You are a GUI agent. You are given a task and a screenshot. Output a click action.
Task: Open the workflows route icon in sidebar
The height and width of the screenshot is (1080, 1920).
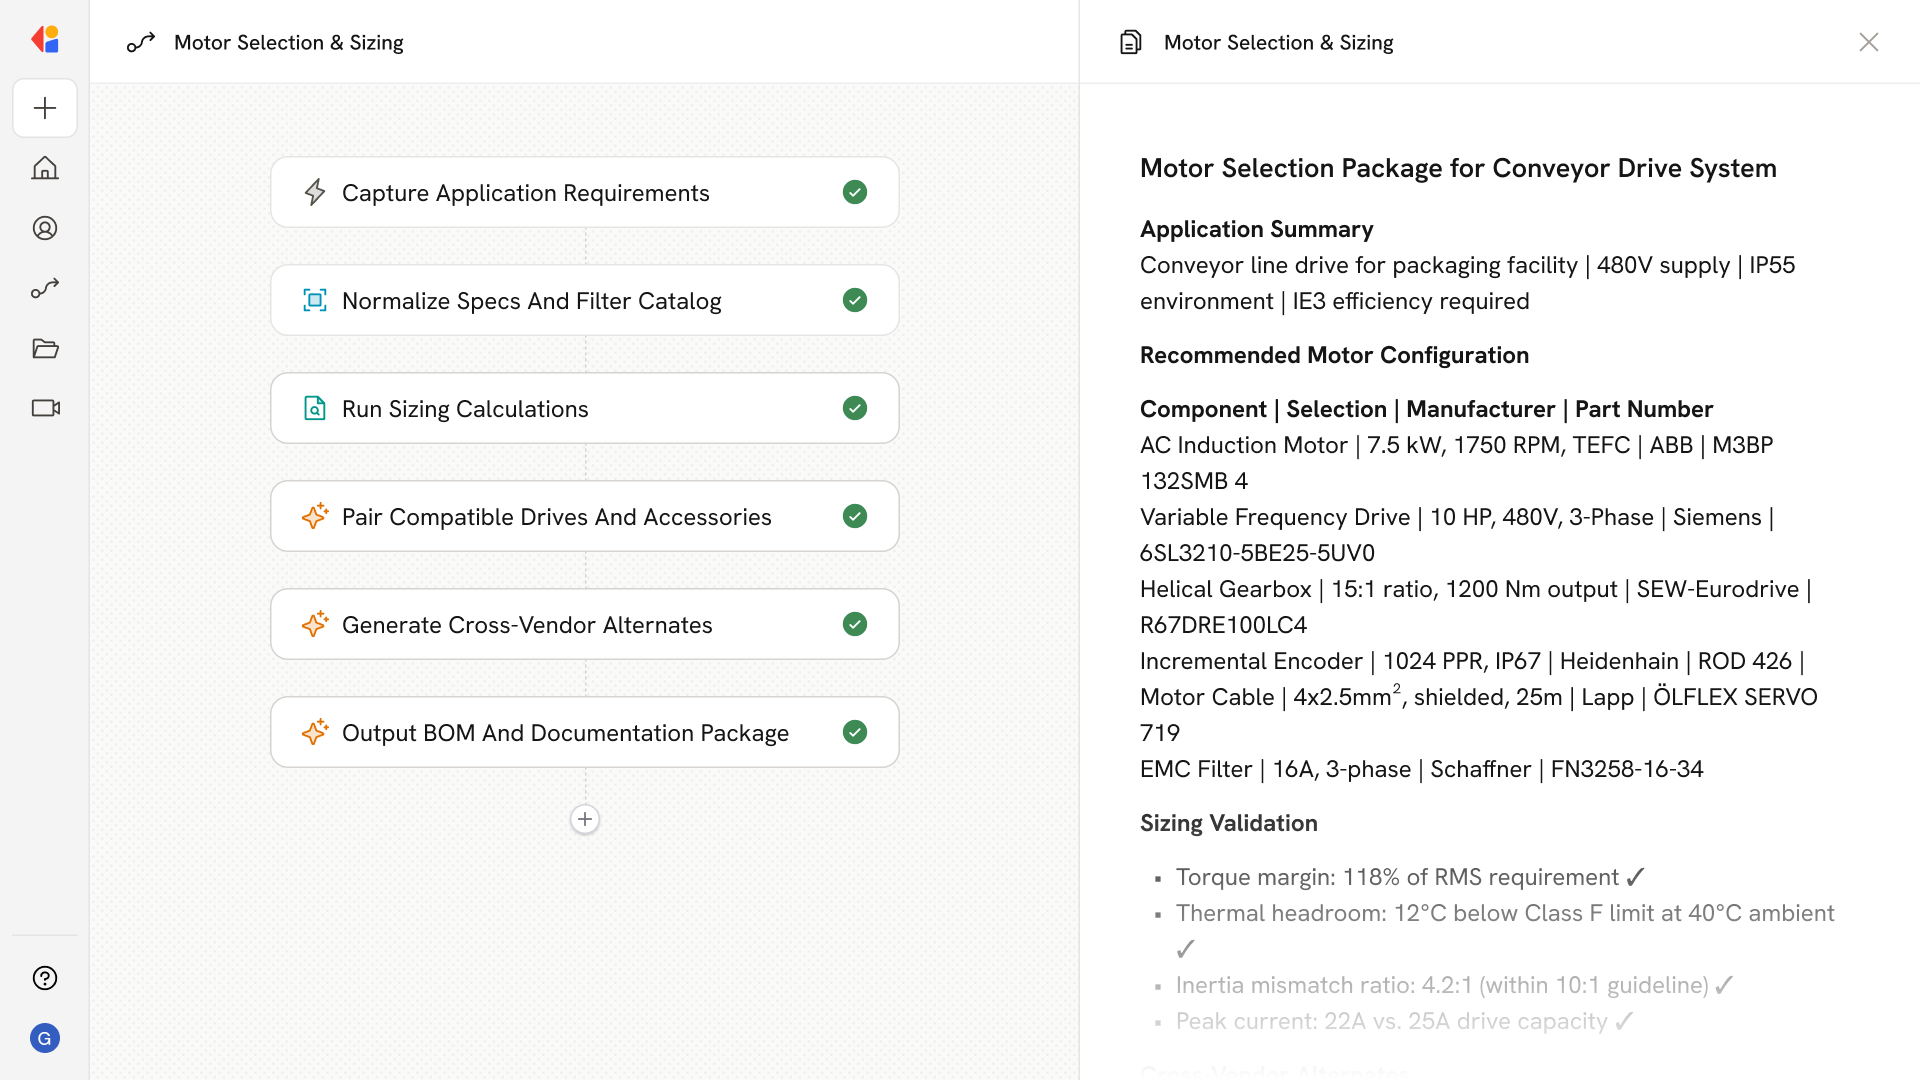click(x=45, y=288)
